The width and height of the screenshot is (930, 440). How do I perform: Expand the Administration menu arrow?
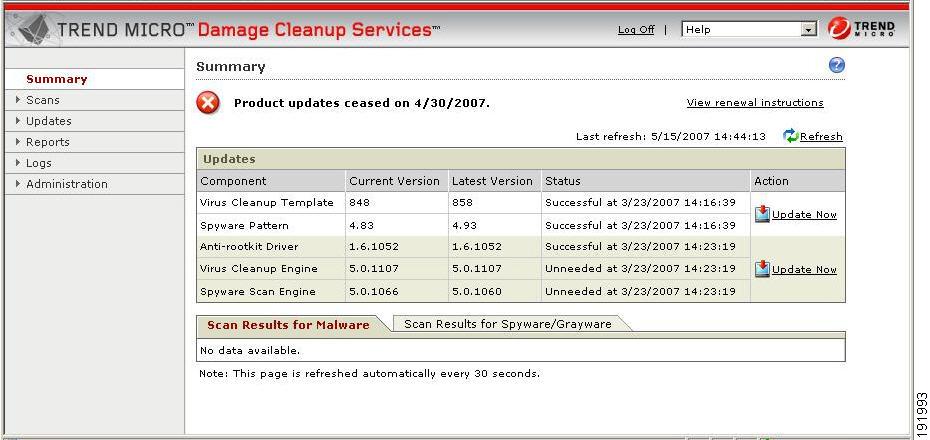click(x=18, y=184)
